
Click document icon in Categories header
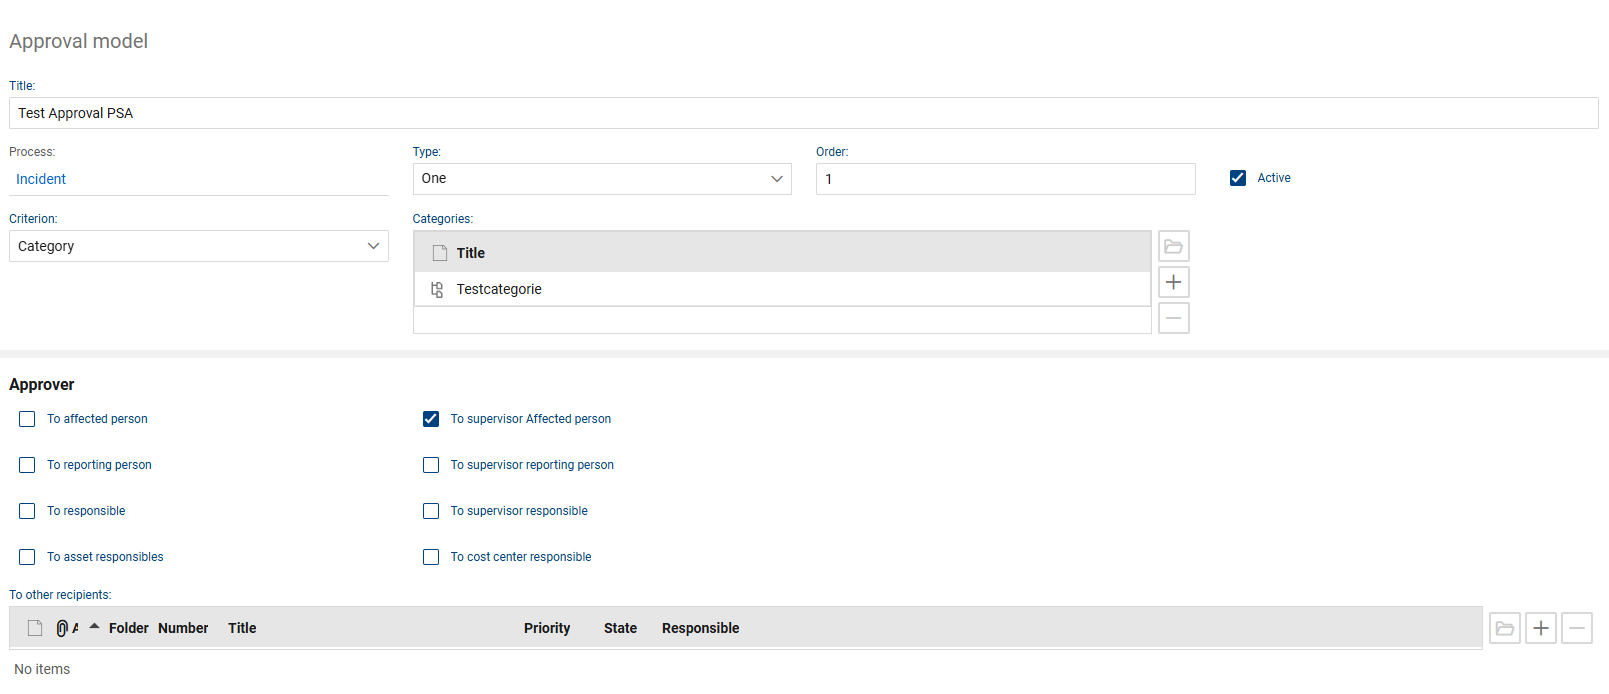[439, 253]
